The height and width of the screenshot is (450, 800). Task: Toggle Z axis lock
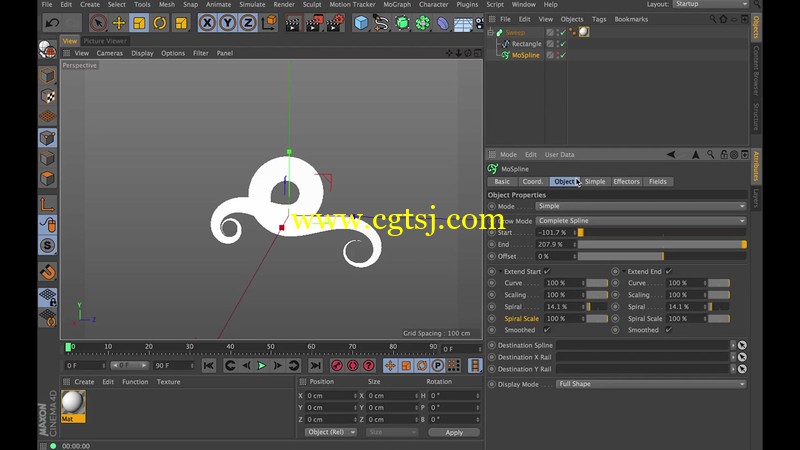click(248, 23)
